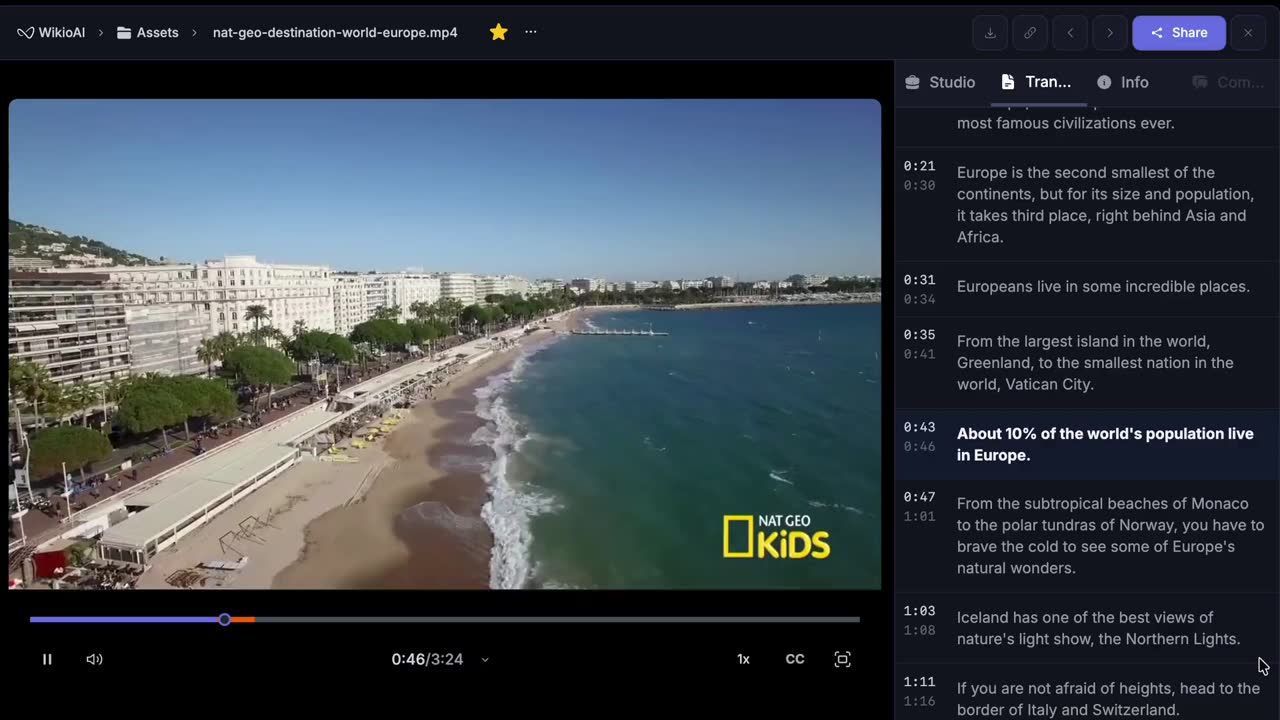Open the 1x playback speed selector
This screenshot has width=1280, height=720.
tap(743, 659)
